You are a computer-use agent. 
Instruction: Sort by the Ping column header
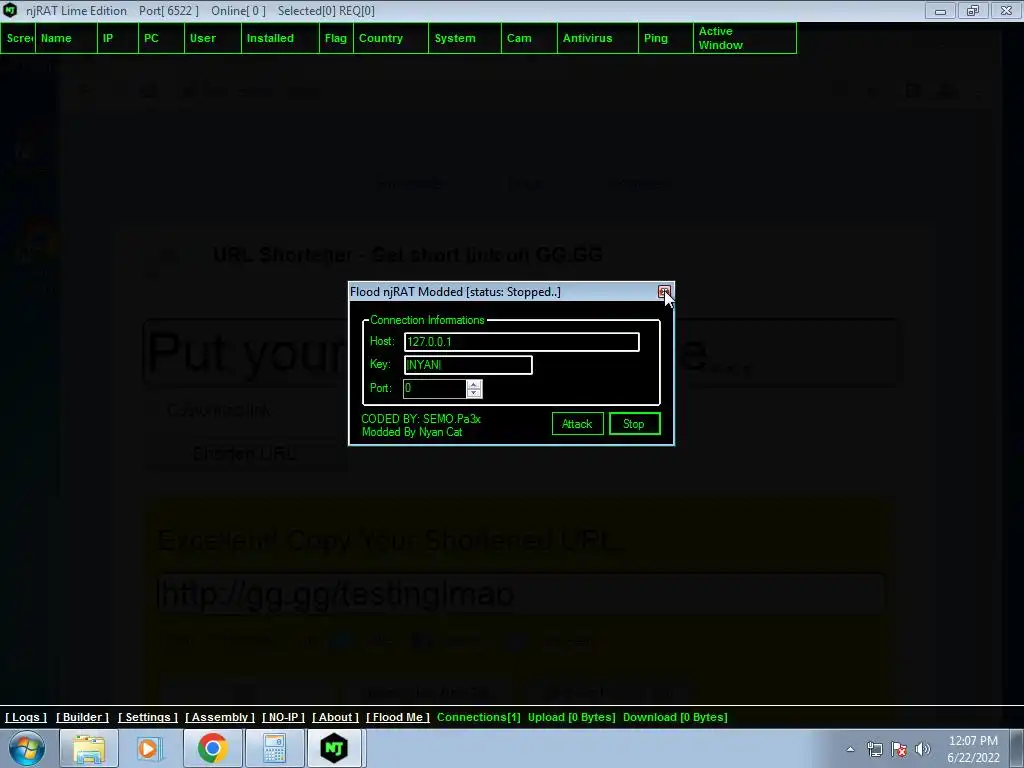(x=666, y=38)
